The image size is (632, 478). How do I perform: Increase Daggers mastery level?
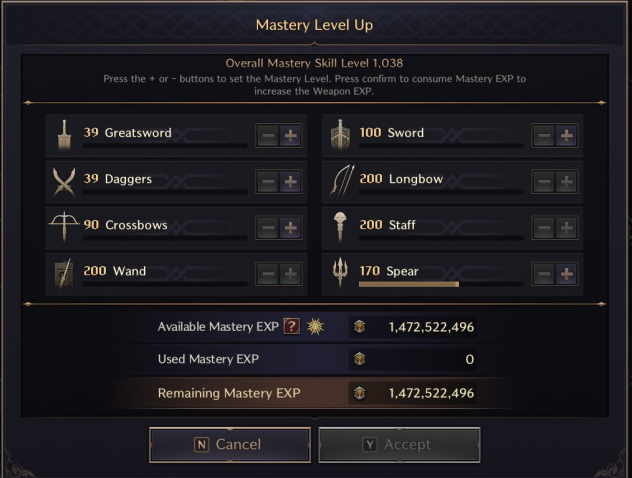click(x=290, y=182)
